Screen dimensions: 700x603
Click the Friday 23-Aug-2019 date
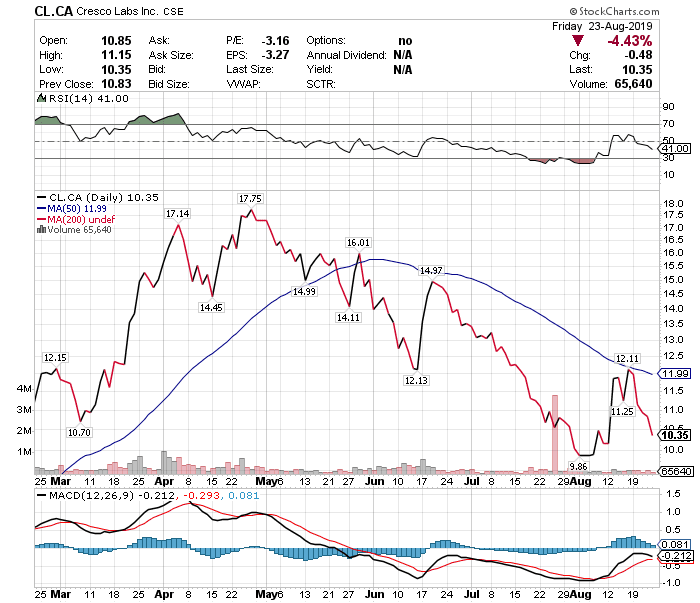[x=602, y=26]
